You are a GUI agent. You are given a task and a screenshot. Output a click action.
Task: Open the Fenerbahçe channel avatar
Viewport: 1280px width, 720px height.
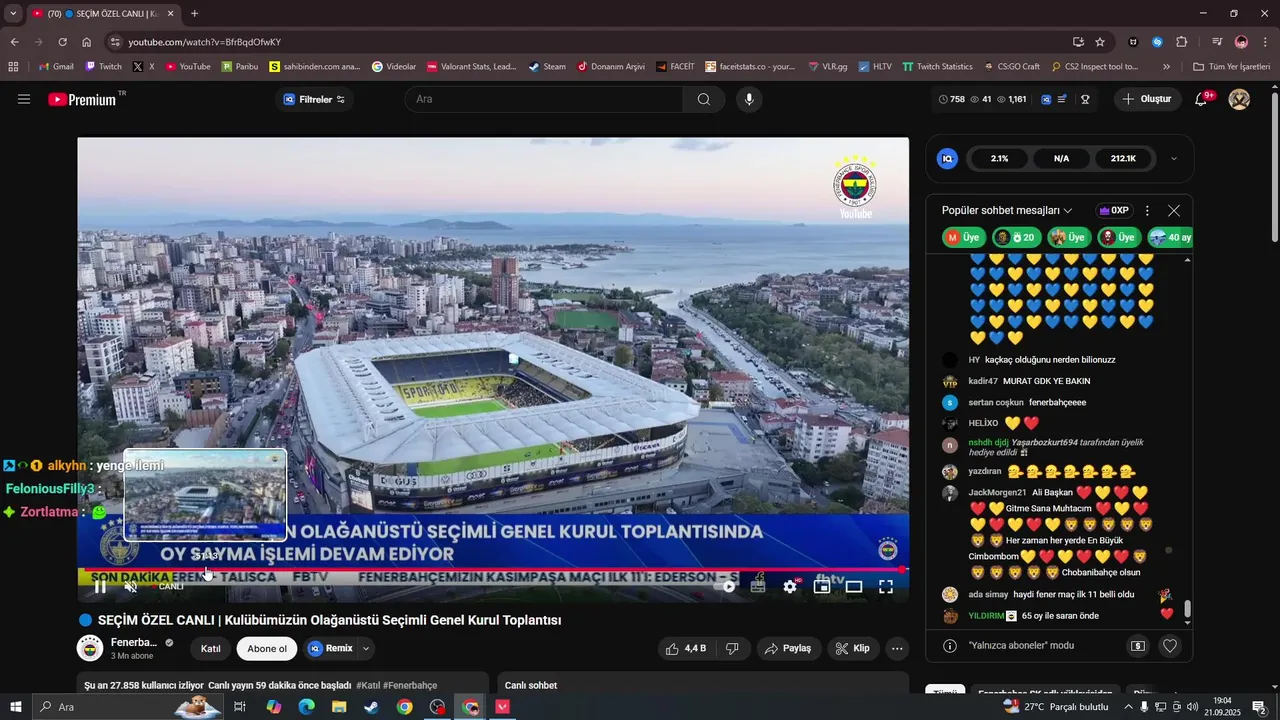point(90,648)
